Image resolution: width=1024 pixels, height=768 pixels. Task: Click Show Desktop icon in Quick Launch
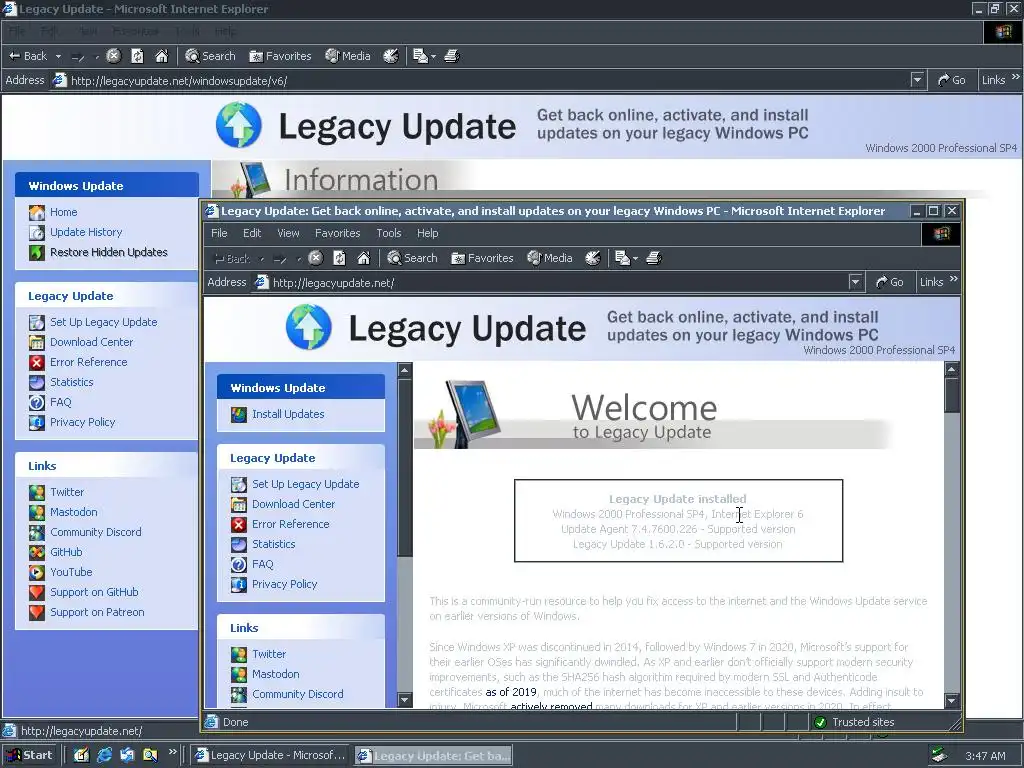click(81, 755)
